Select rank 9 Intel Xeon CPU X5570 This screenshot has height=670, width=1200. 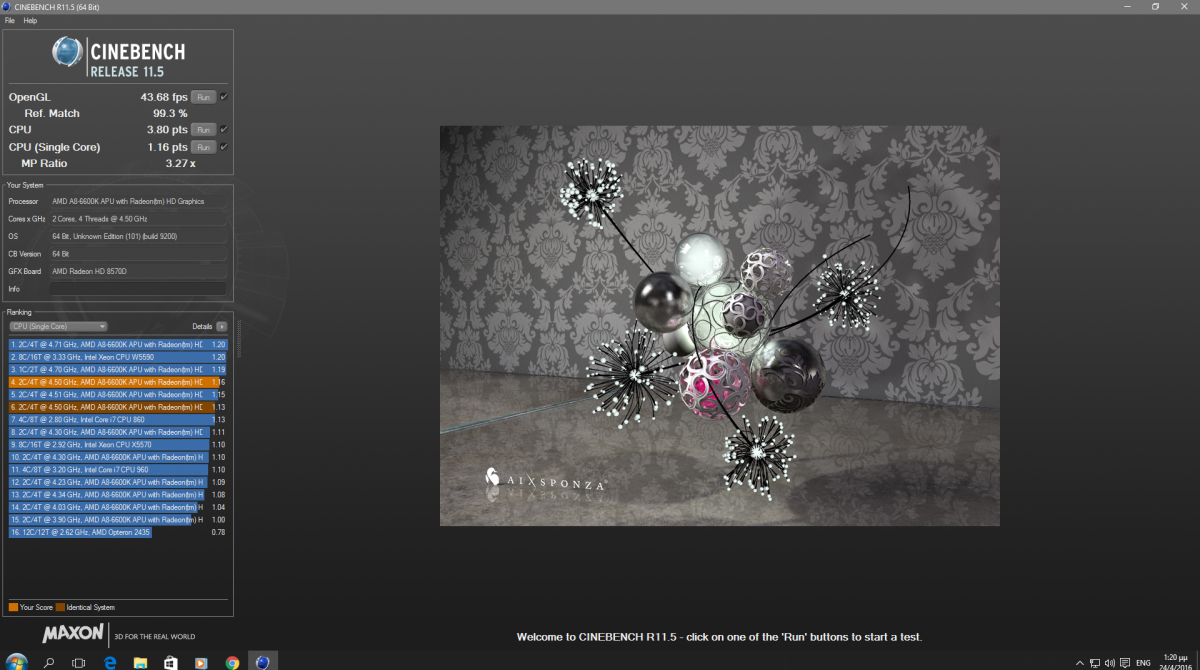click(118, 445)
